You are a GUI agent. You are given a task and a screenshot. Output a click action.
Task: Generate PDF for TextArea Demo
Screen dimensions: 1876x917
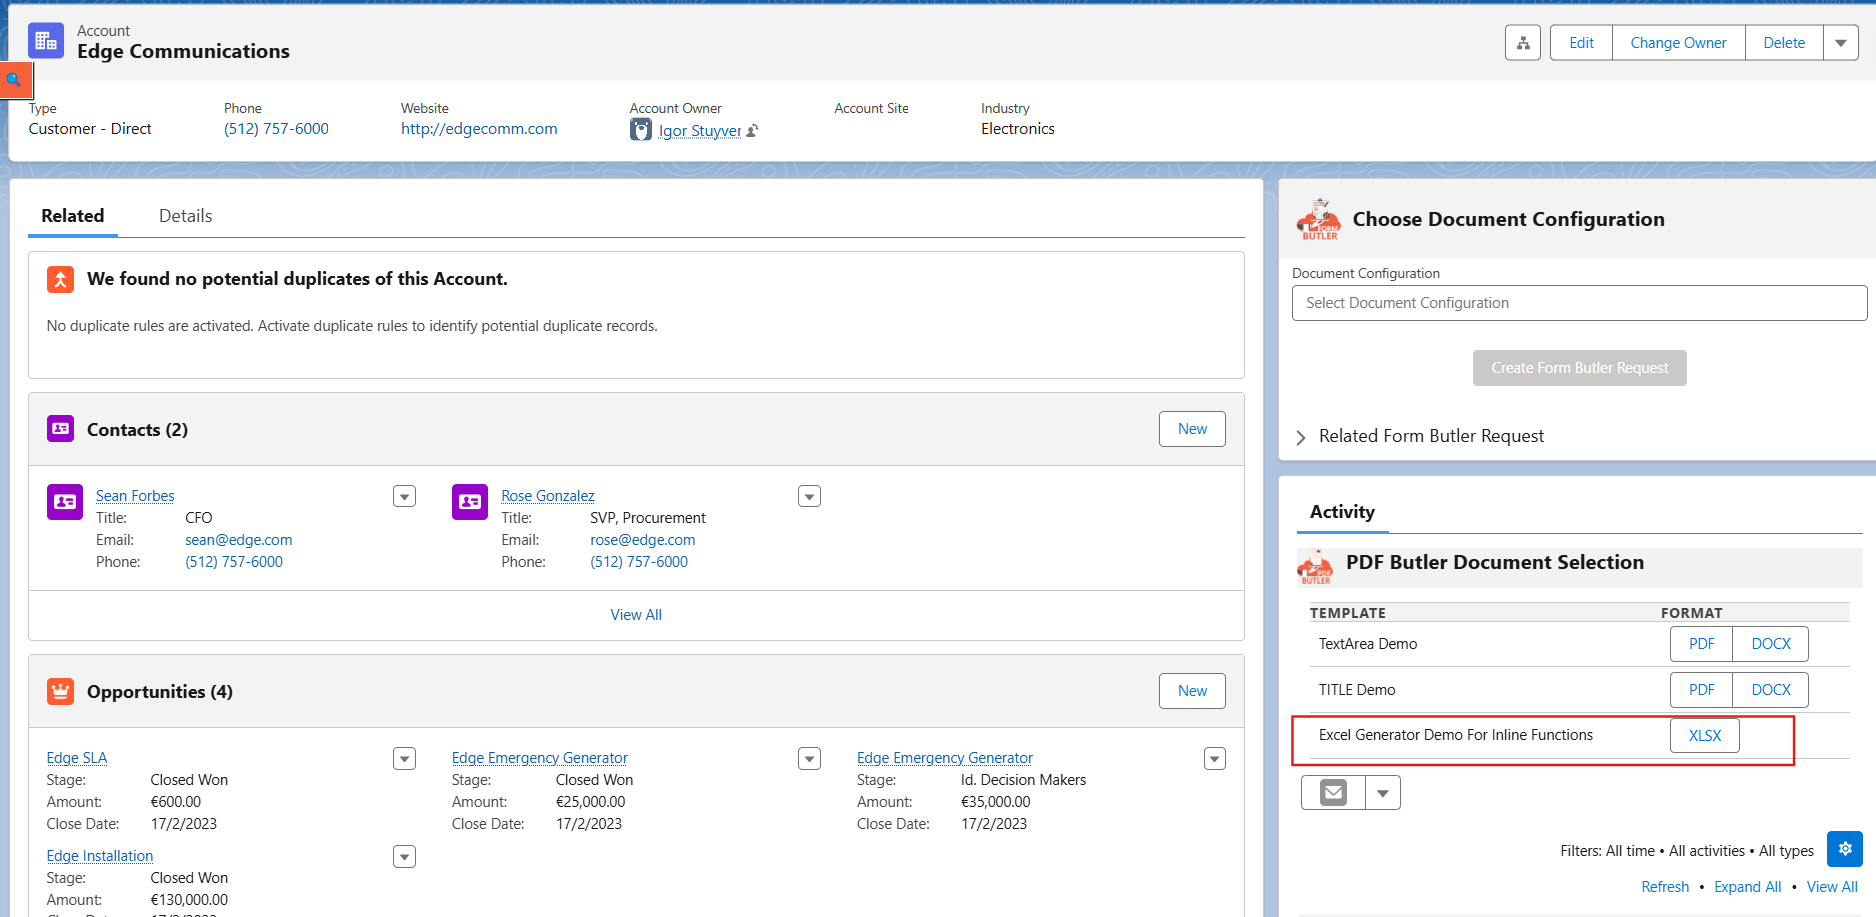pyautogui.click(x=1701, y=644)
